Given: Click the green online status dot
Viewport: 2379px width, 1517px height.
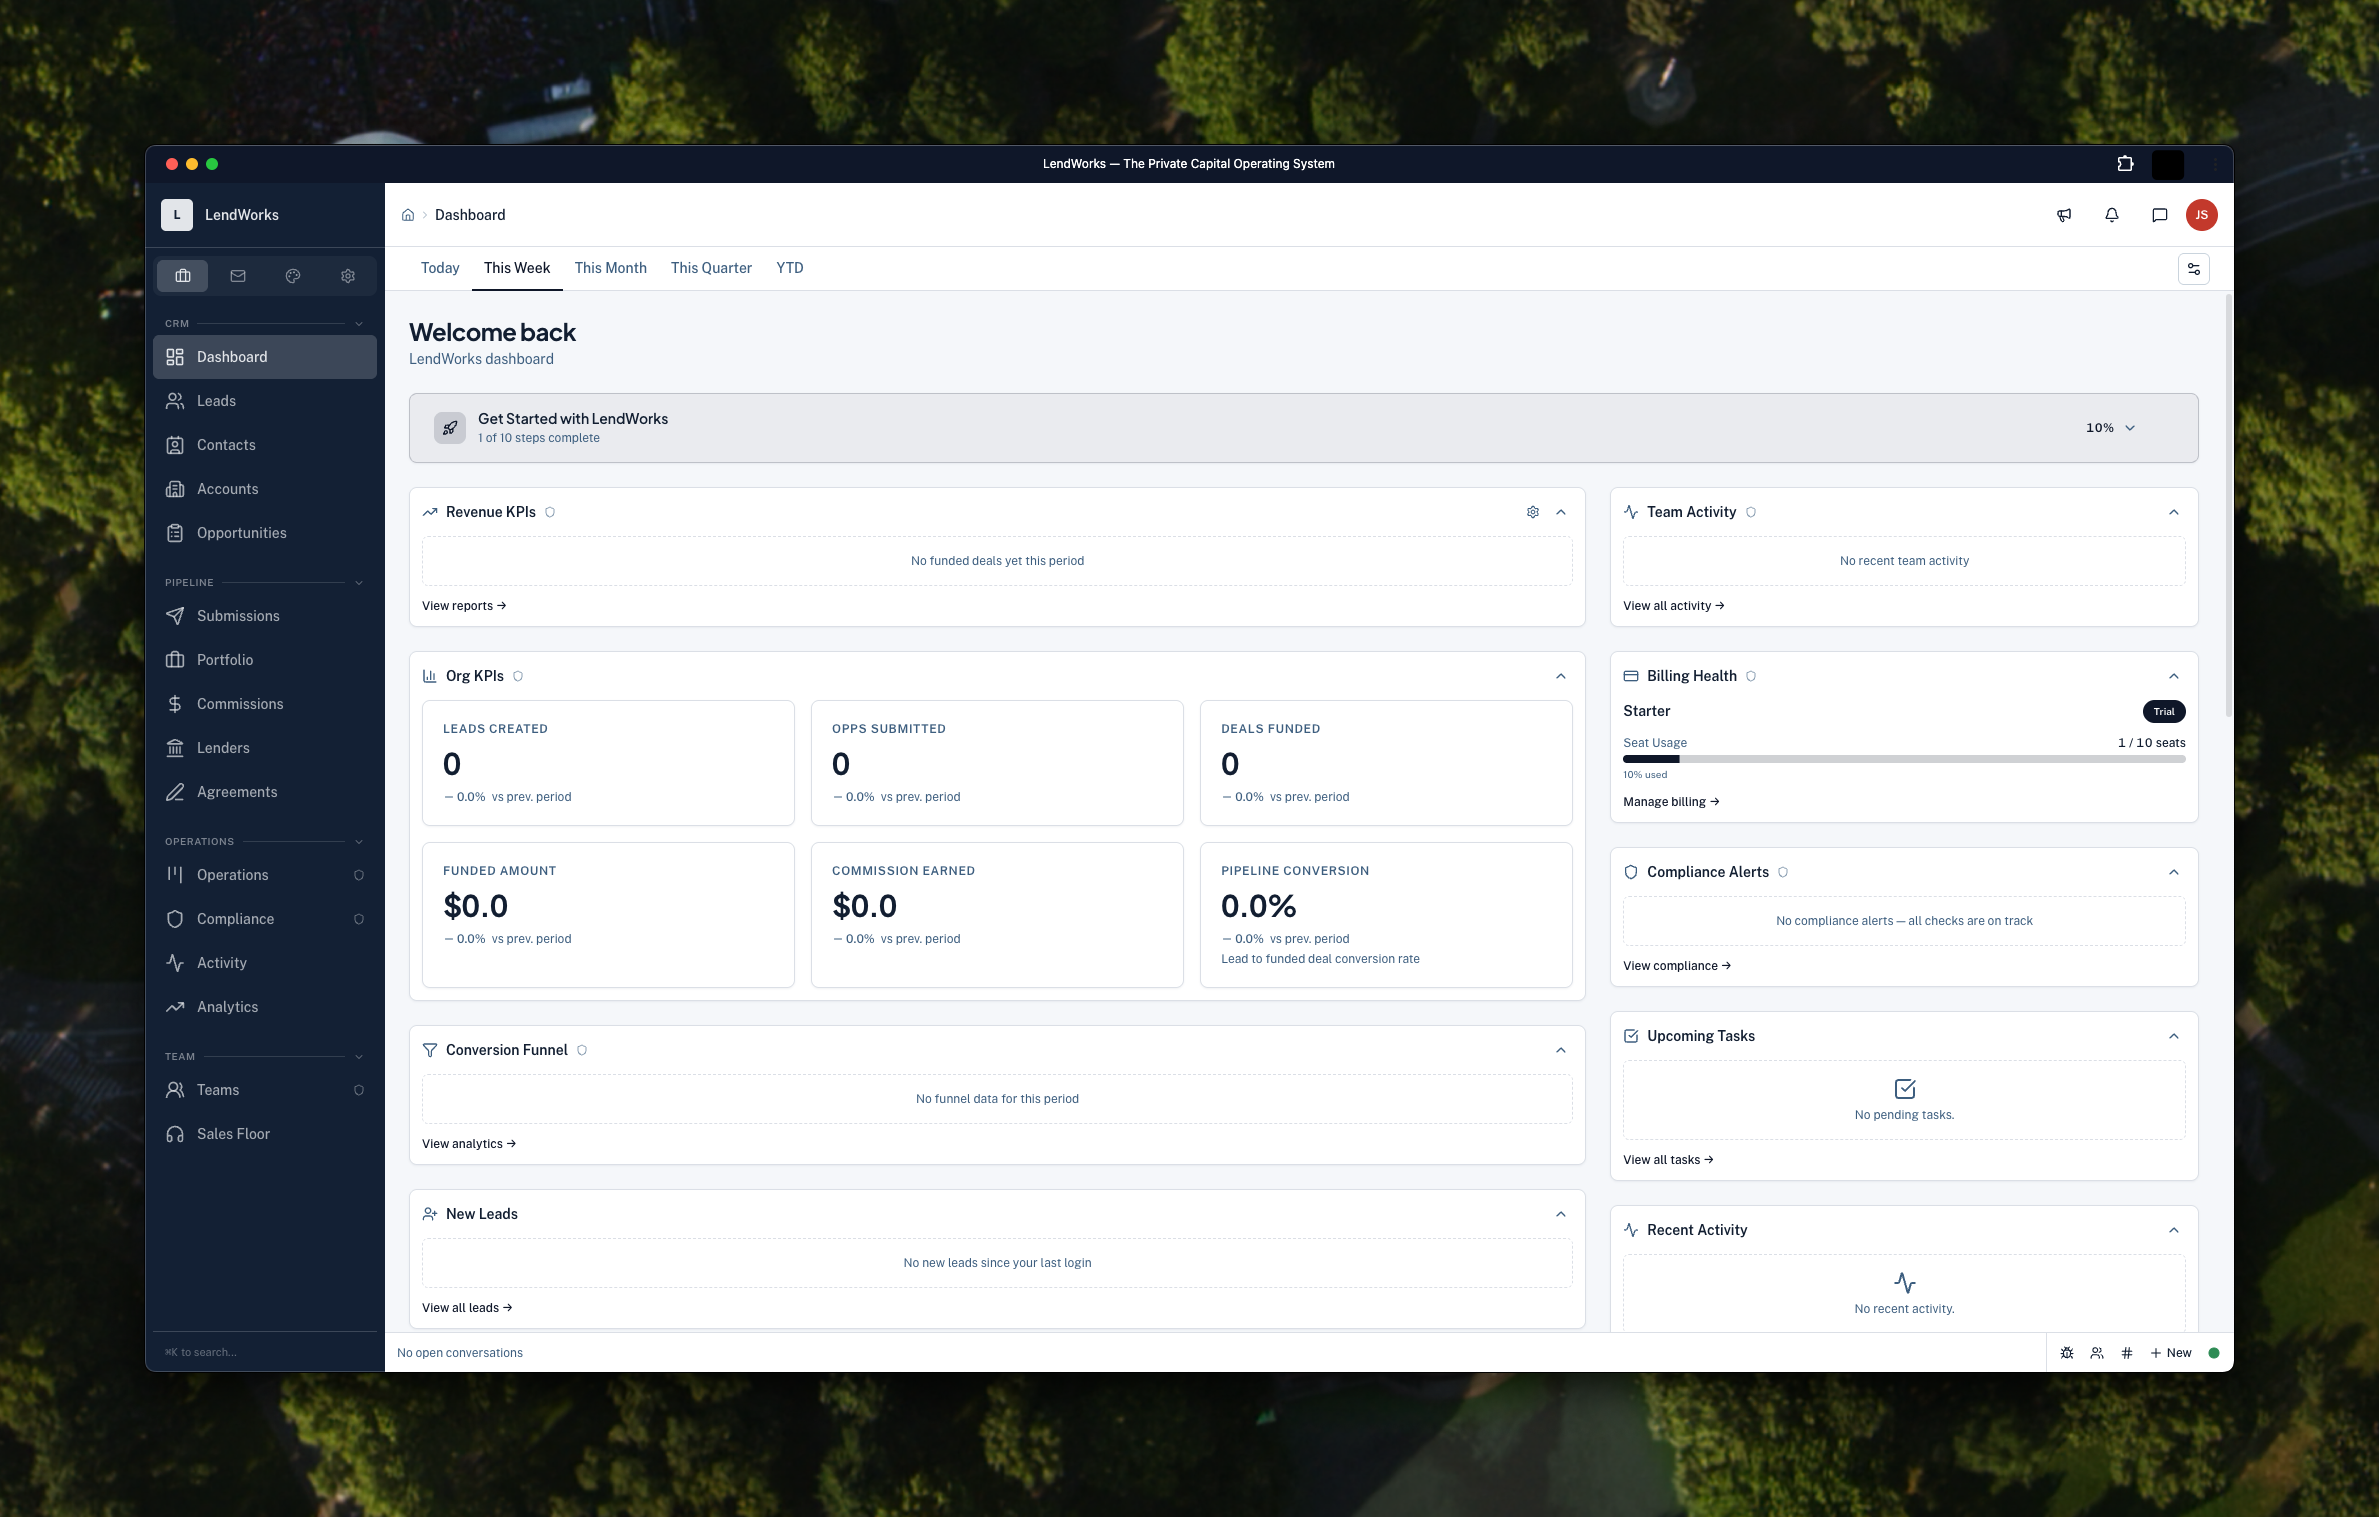Looking at the screenshot, I should 2214,1353.
